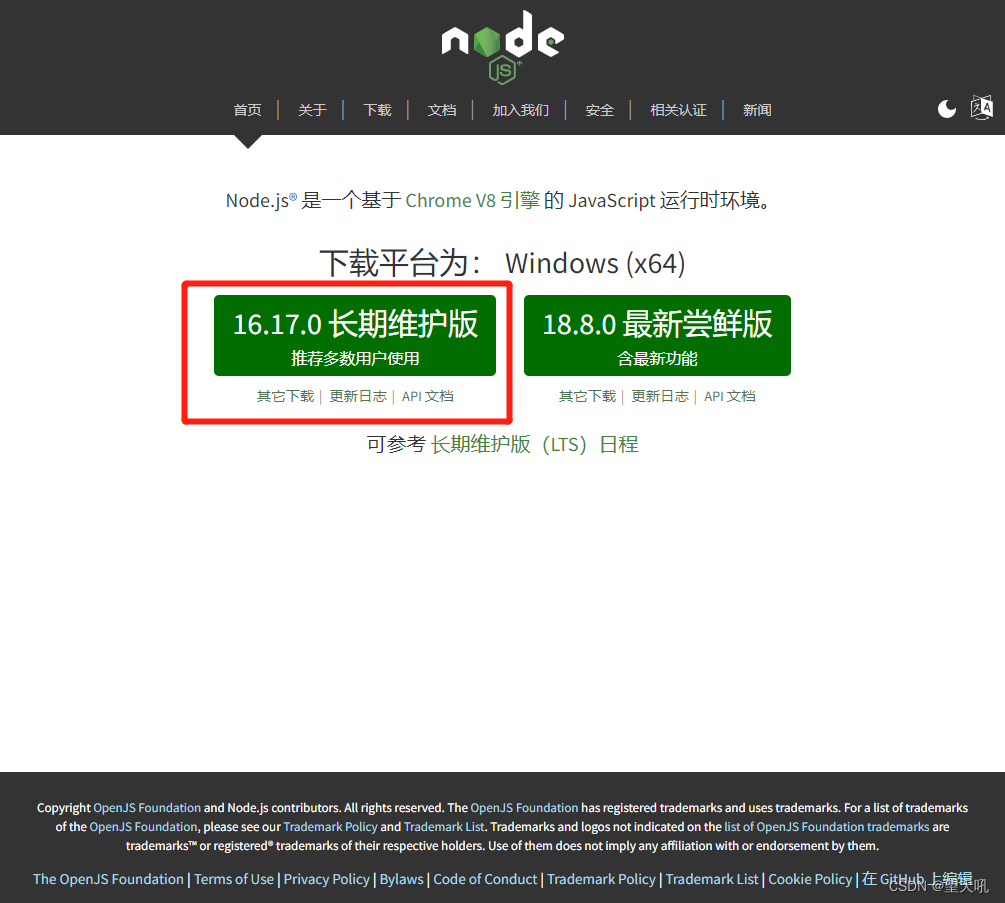The width and height of the screenshot is (1005, 903).
Task: Open 更新日志 under the 16.17.0 button
Action: point(358,397)
